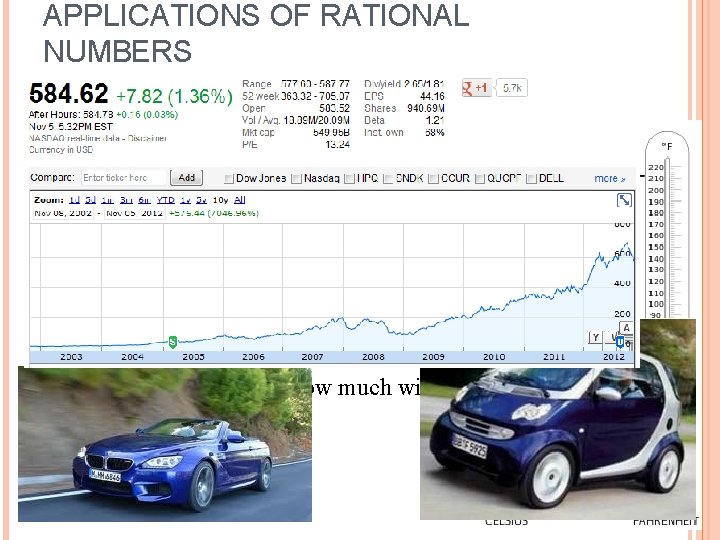This screenshot has width=720, height=540.
Task: Select 6m zoom range
Action: point(144,200)
